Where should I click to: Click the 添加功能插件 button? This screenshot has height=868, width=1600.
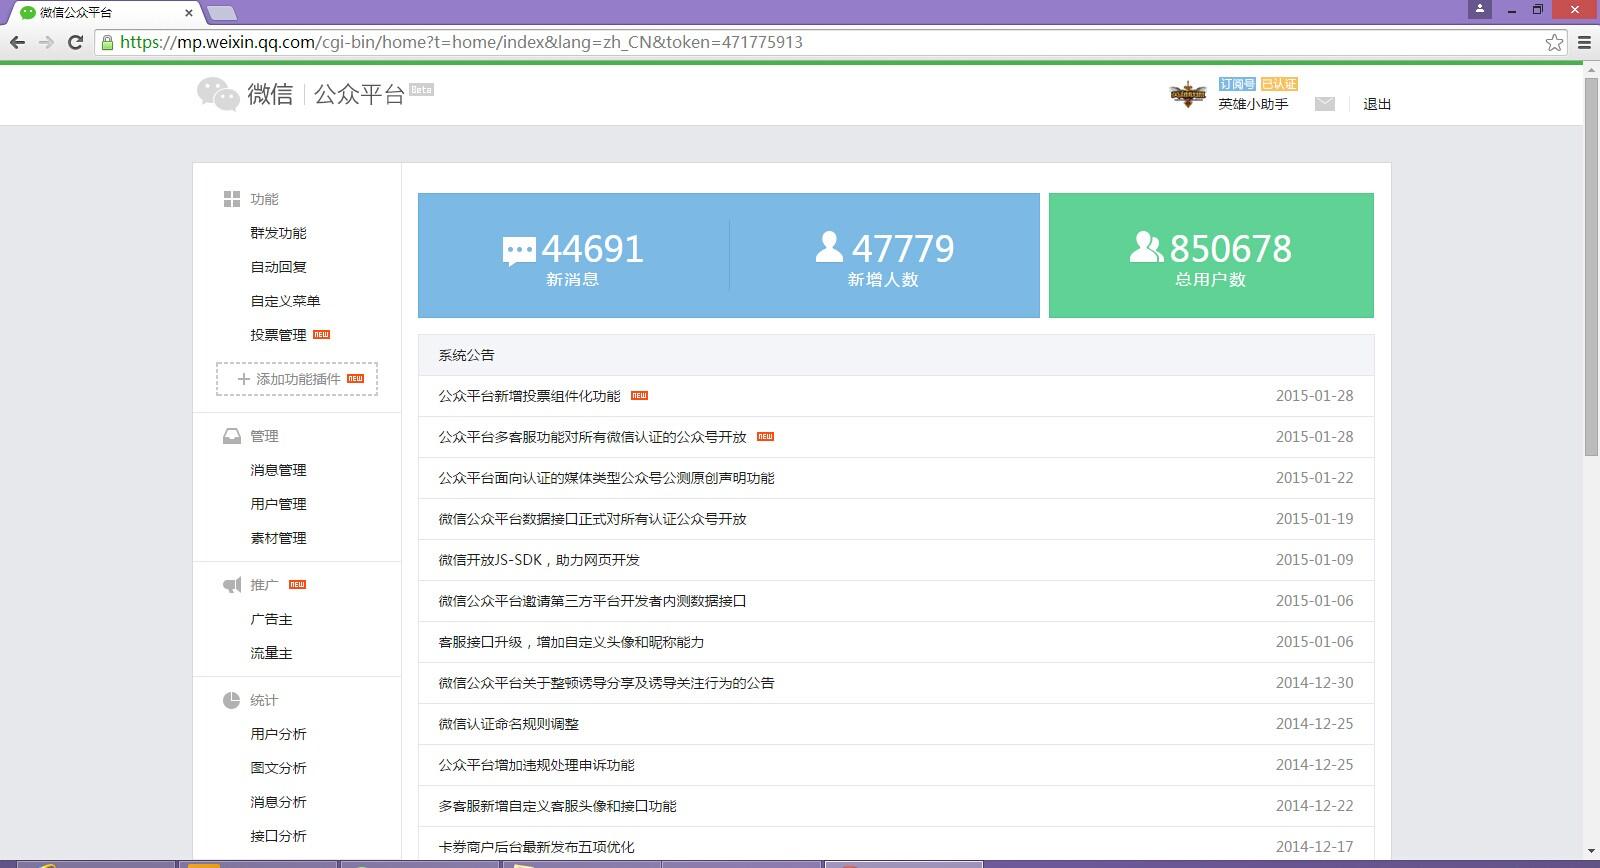(x=297, y=379)
